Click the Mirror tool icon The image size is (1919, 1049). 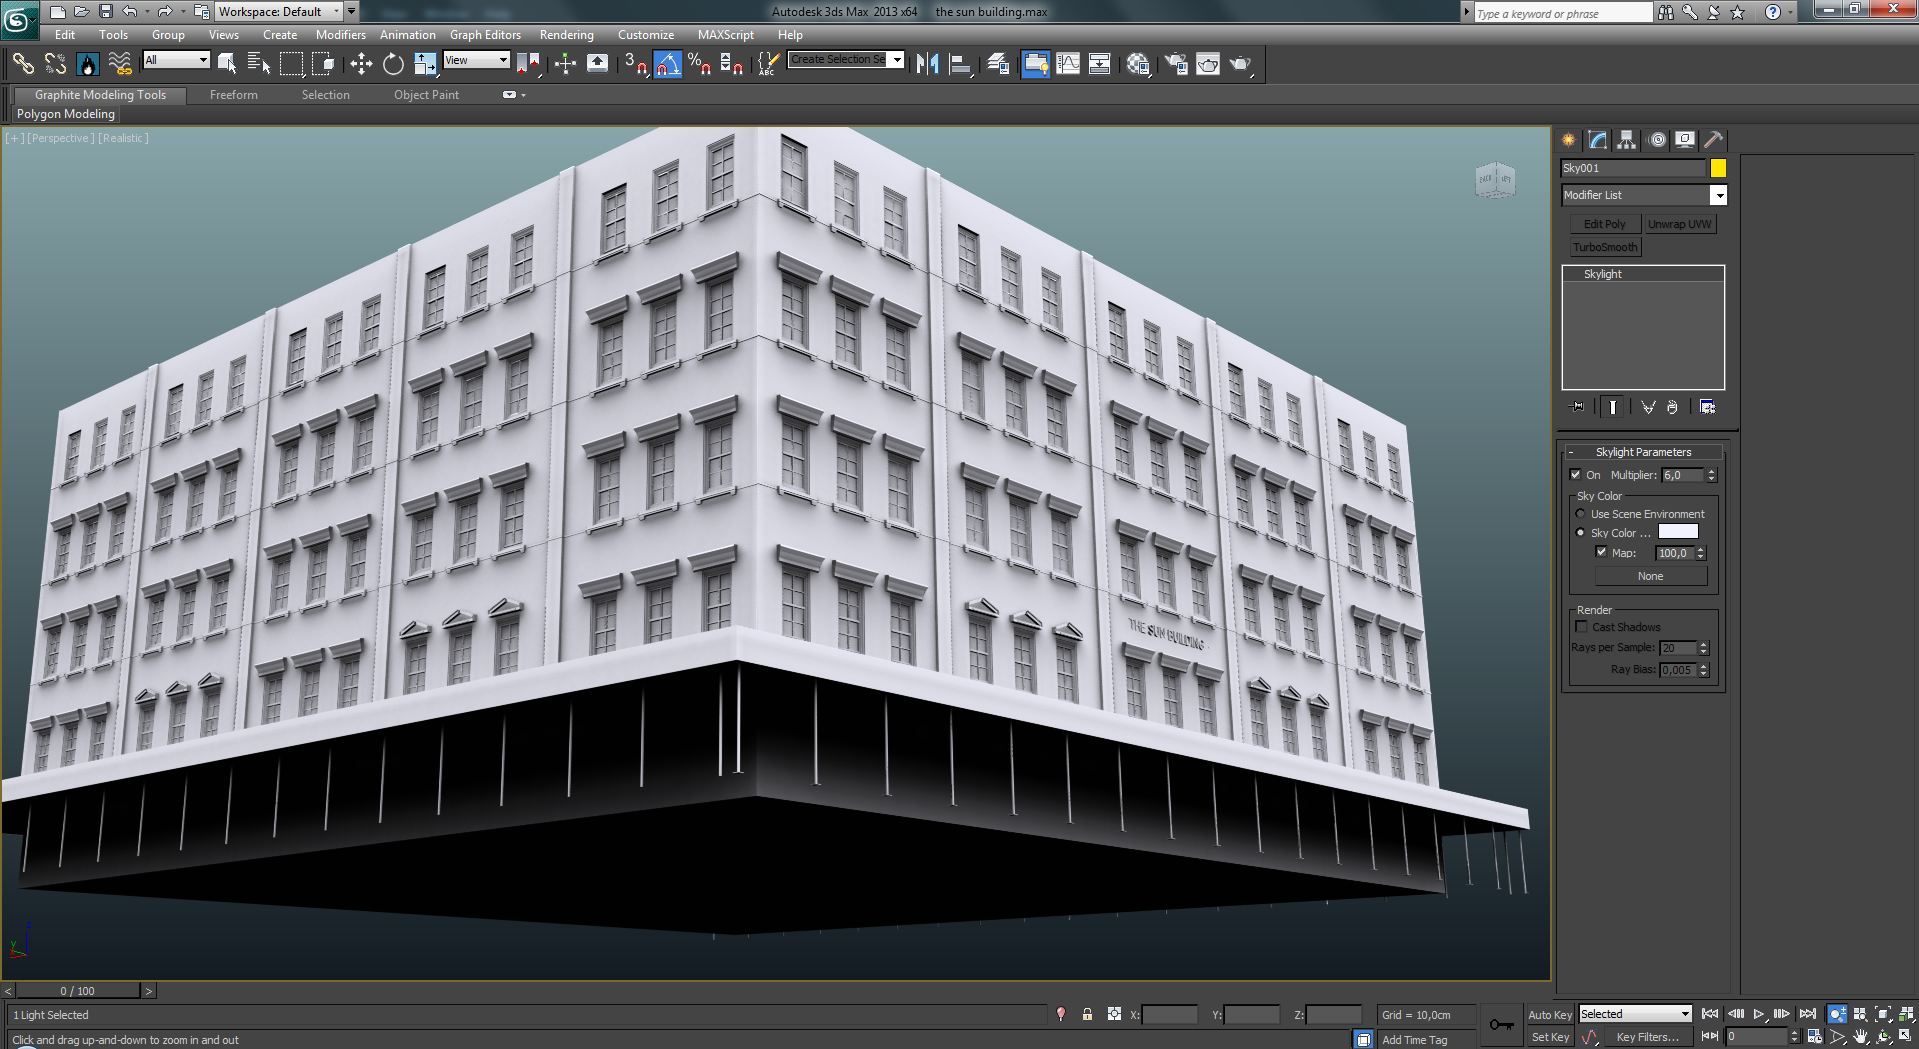coord(927,64)
